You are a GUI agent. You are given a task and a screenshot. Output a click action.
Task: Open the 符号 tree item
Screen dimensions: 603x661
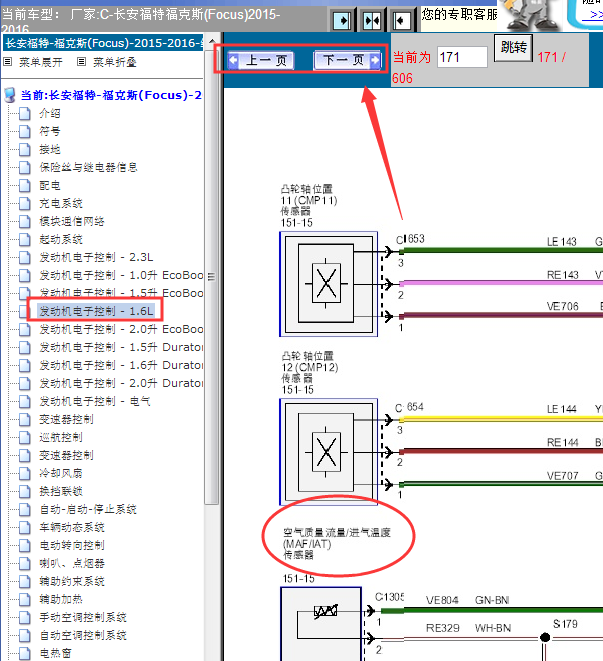click(x=50, y=131)
